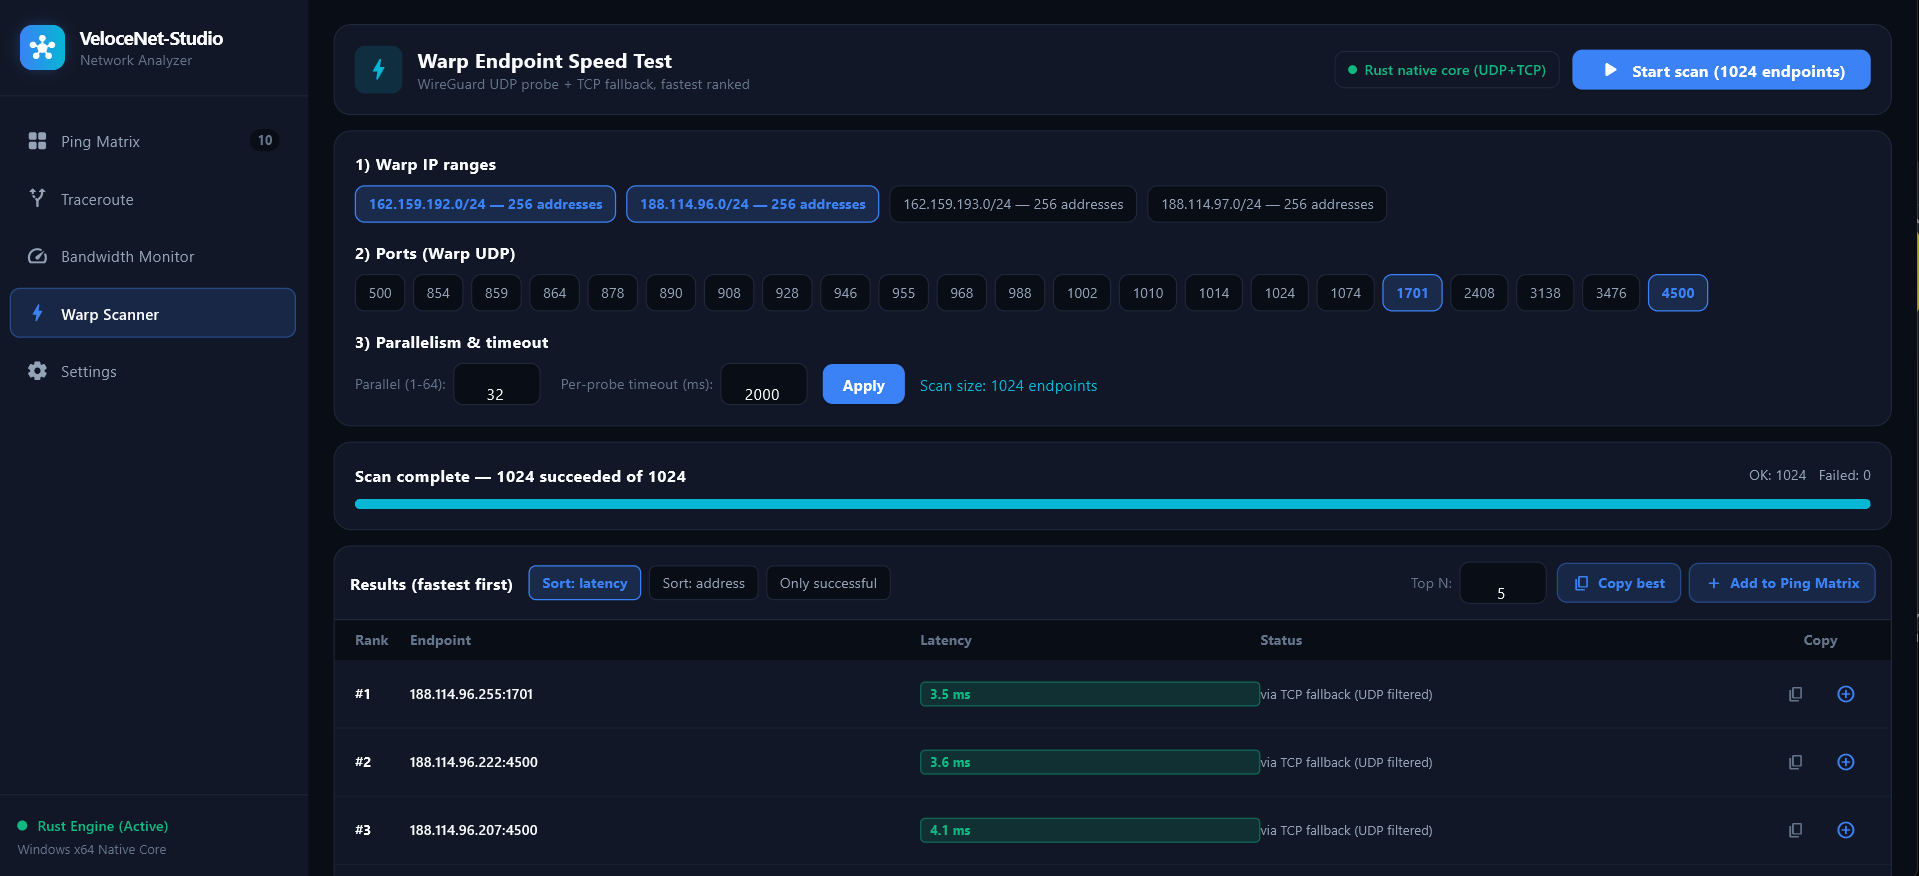Open the Traceroute page

tap(153, 199)
